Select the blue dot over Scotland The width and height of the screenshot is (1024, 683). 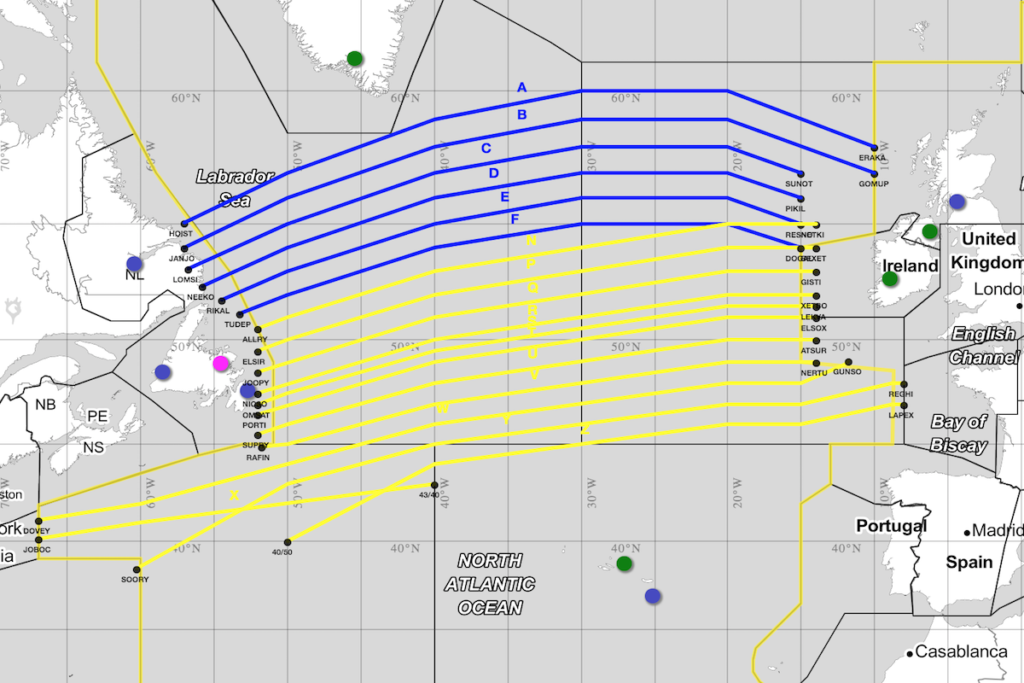pyautogui.click(x=957, y=201)
